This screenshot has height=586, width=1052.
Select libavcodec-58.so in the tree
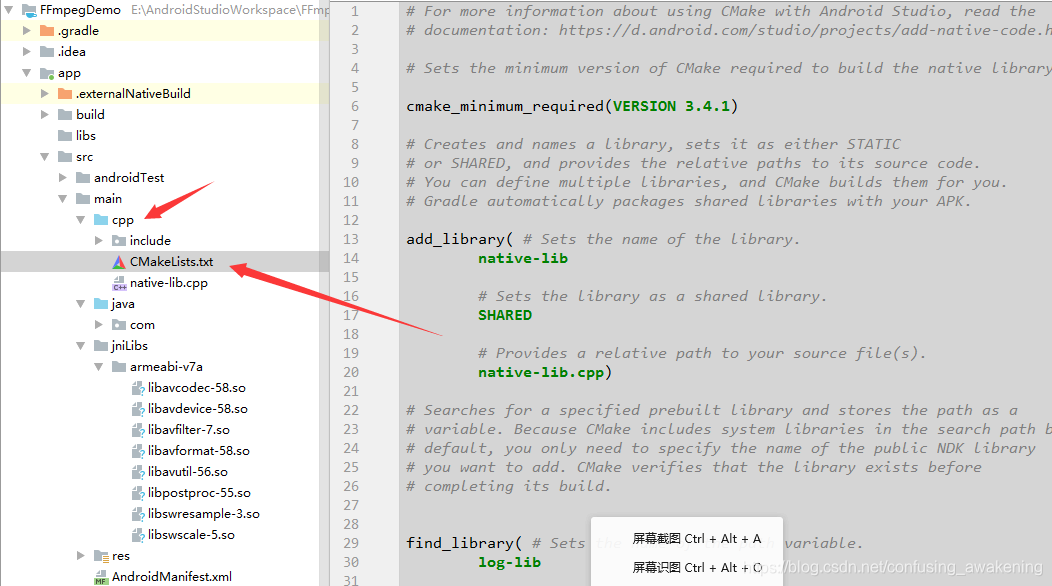[197, 388]
